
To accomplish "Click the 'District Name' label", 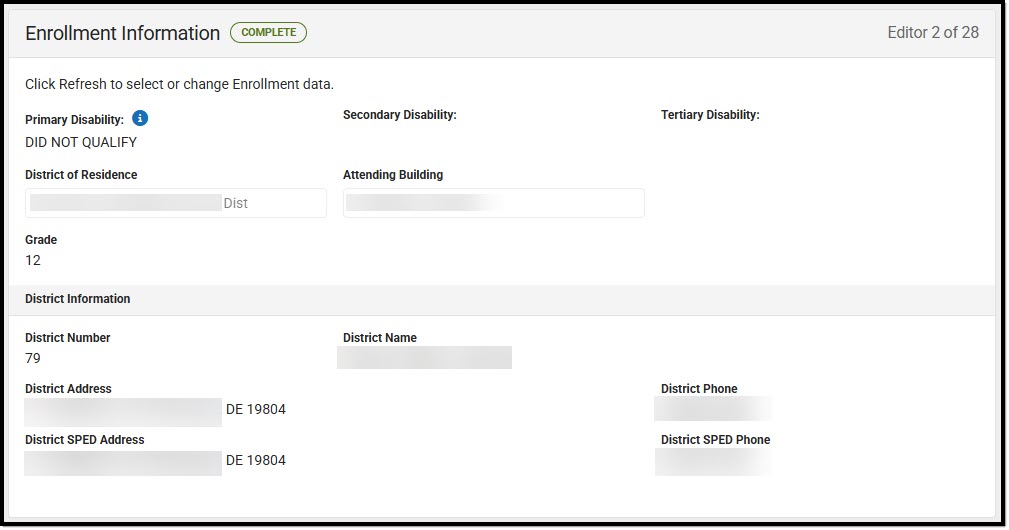I will click(380, 338).
